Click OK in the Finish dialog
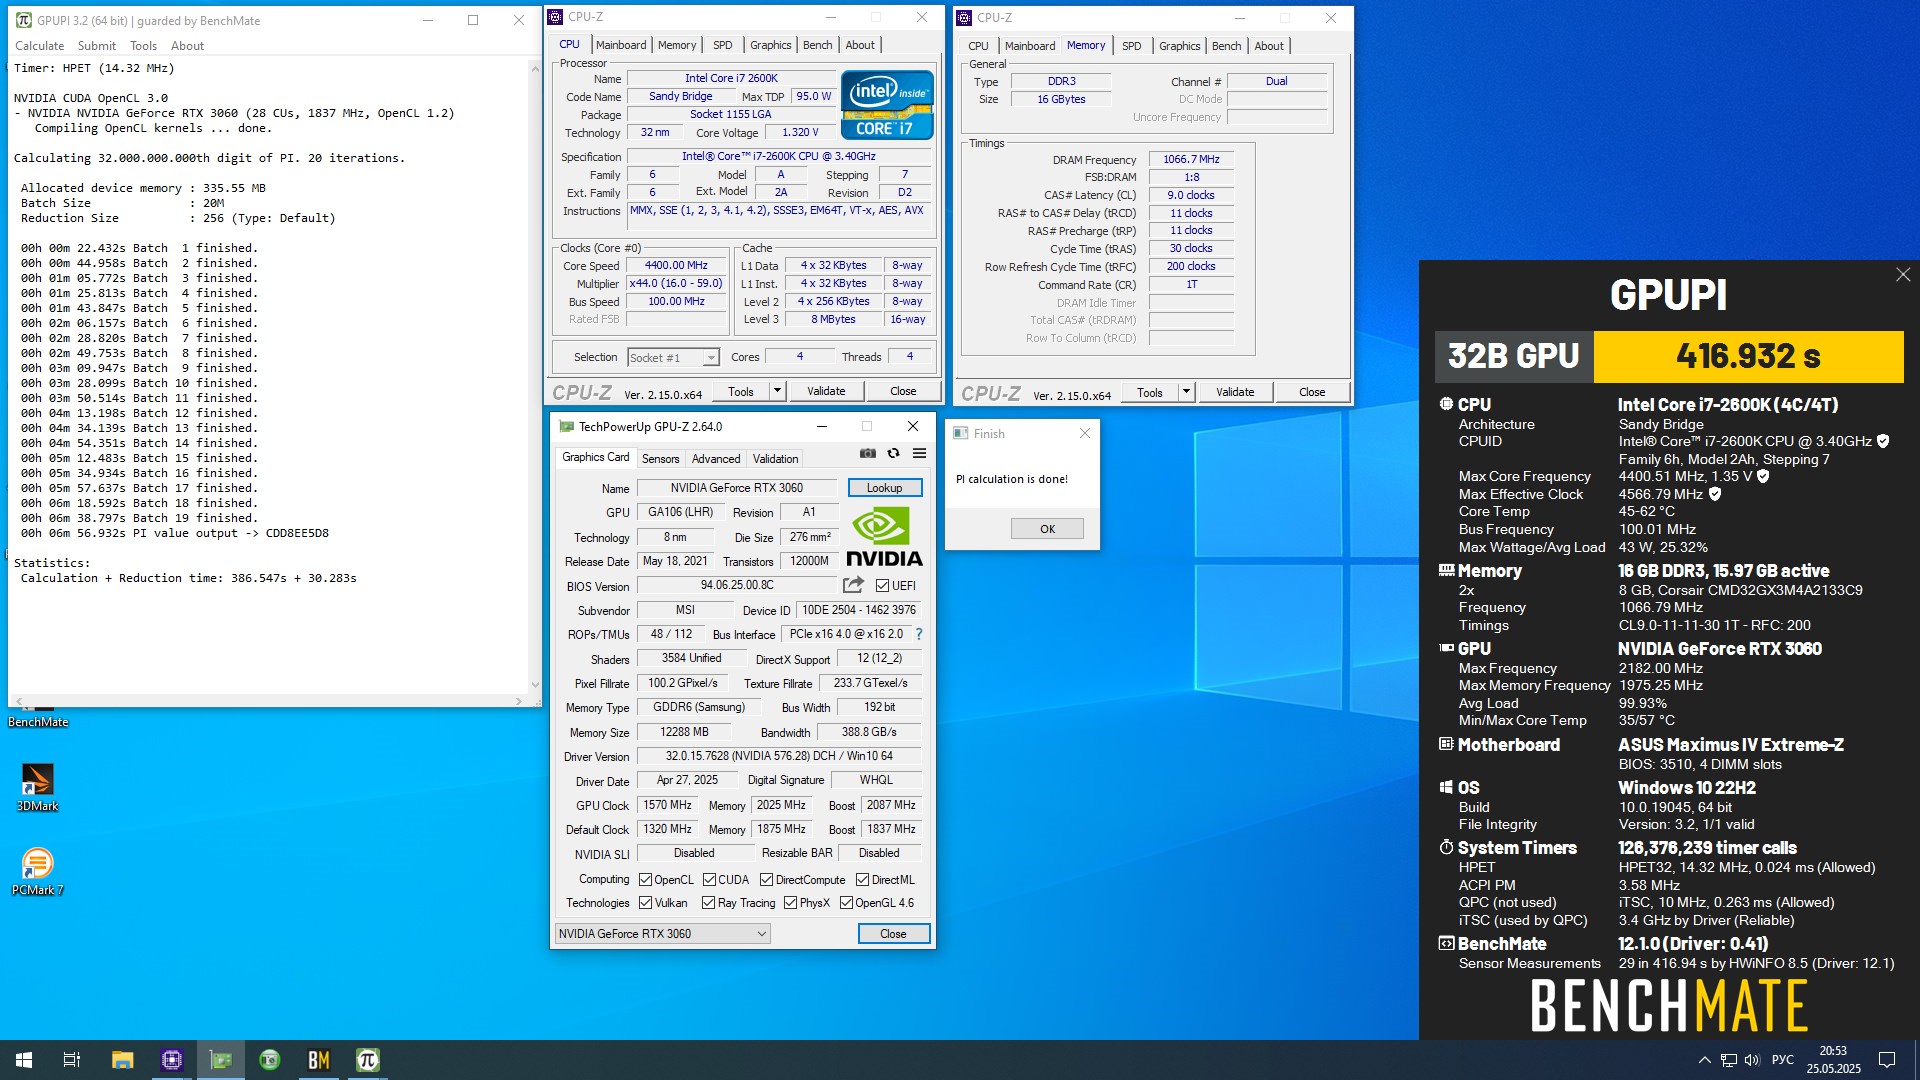1920x1080 pixels. [x=1047, y=529]
